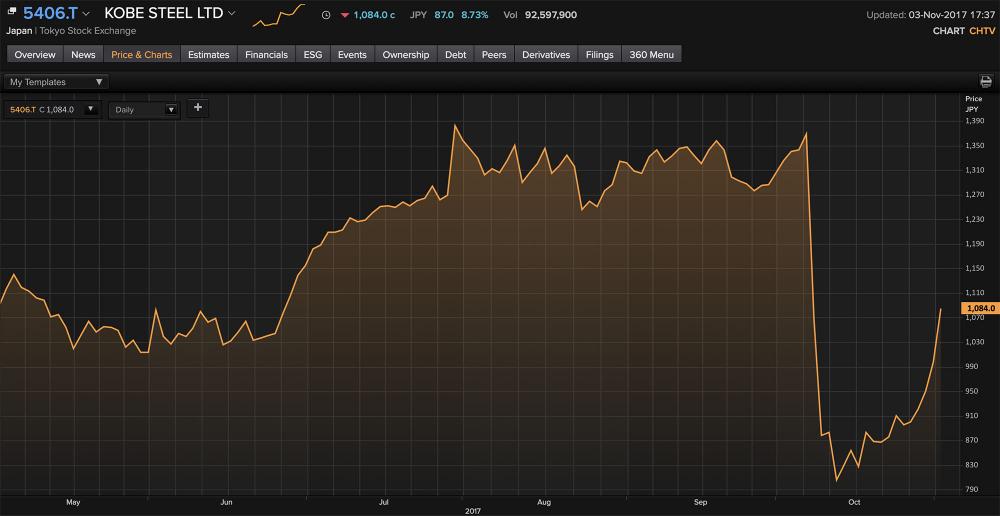Open the Derivatives tab
The image size is (1000, 516).
(x=546, y=54)
